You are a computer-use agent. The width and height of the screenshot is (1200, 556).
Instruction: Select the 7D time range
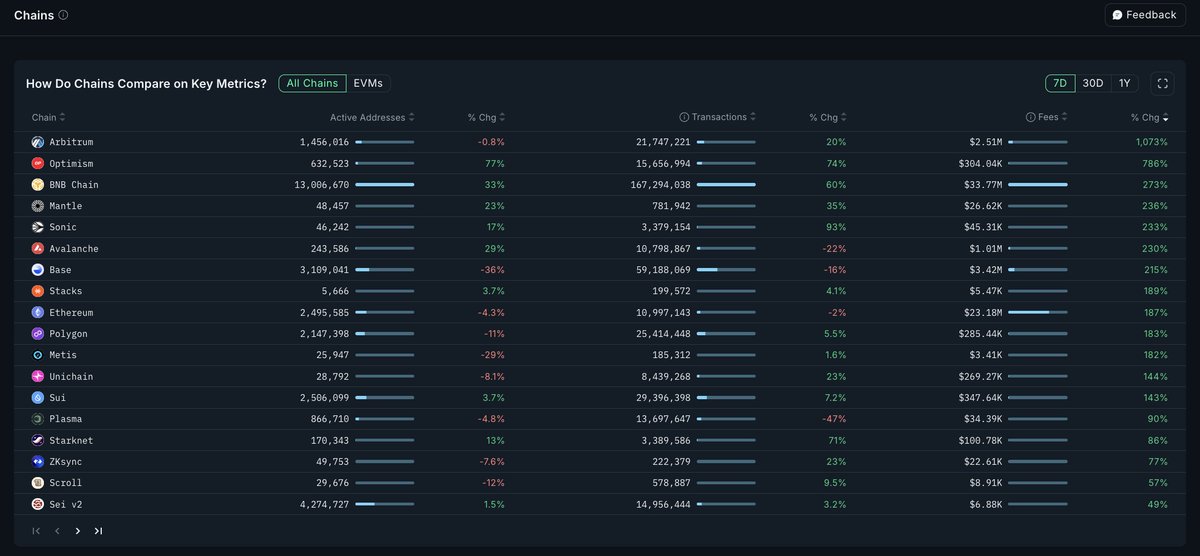(x=1059, y=83)
